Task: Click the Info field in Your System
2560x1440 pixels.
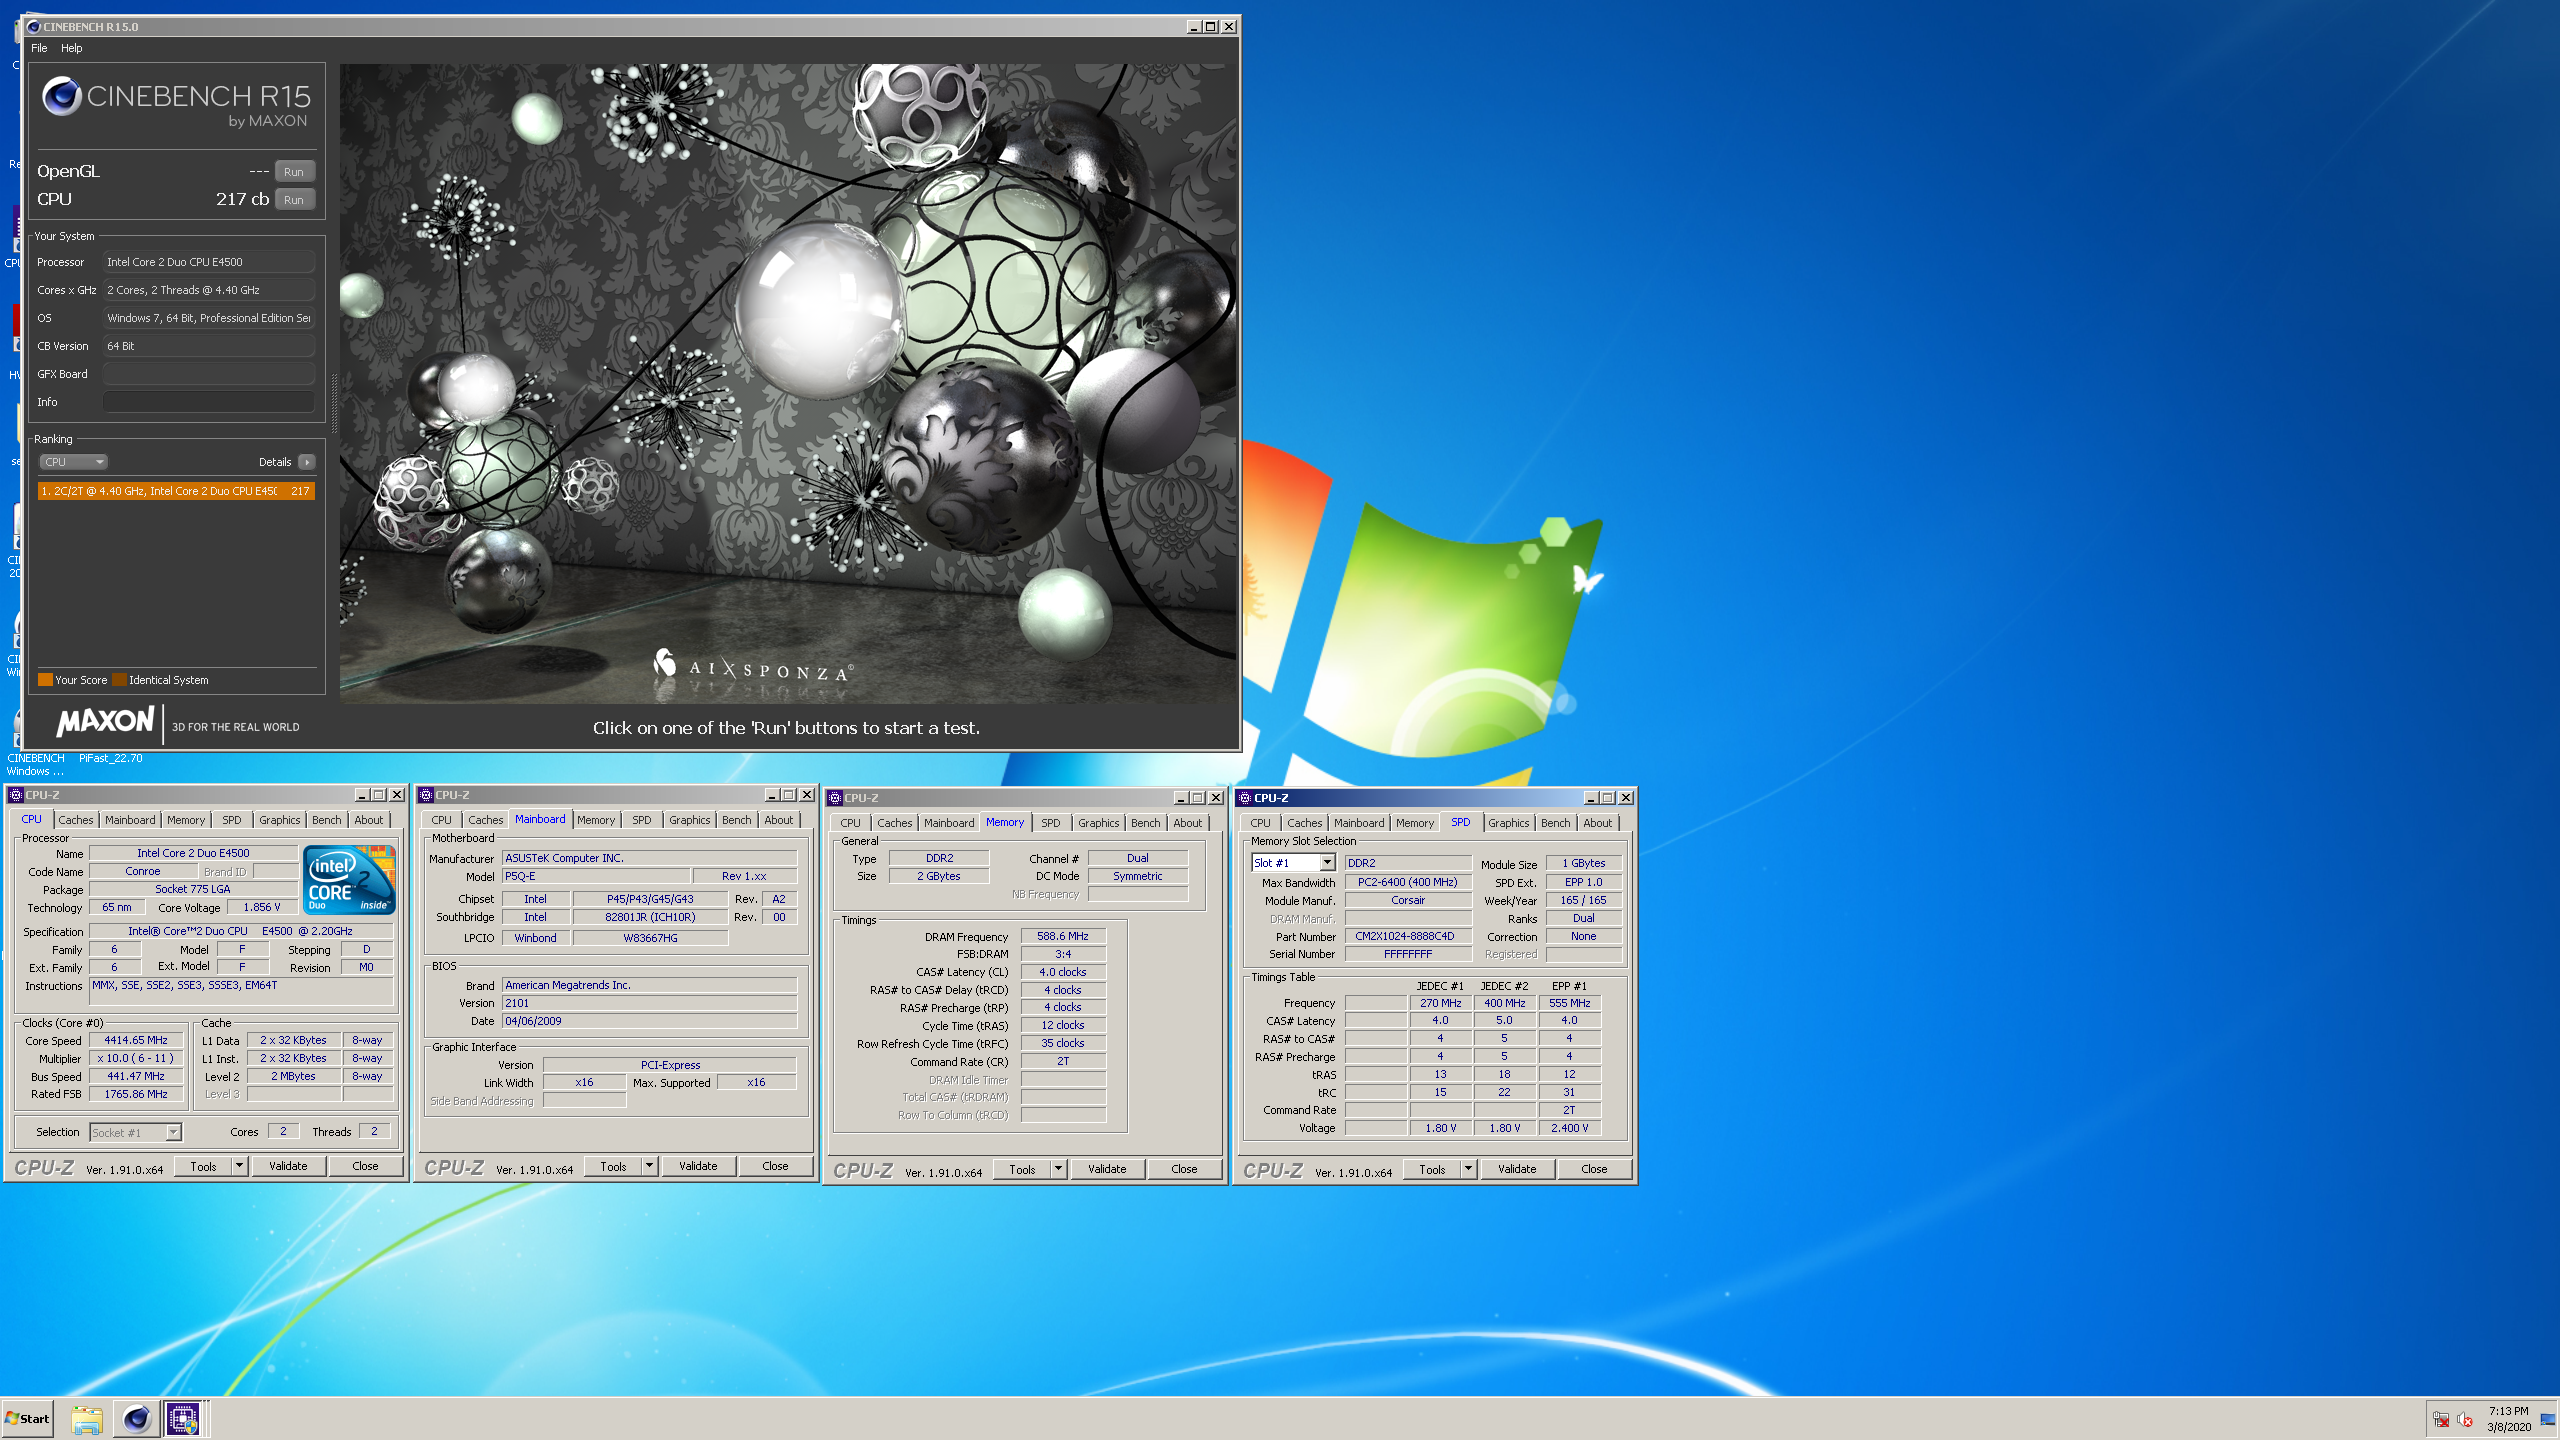Action: [x=209, y=402]
